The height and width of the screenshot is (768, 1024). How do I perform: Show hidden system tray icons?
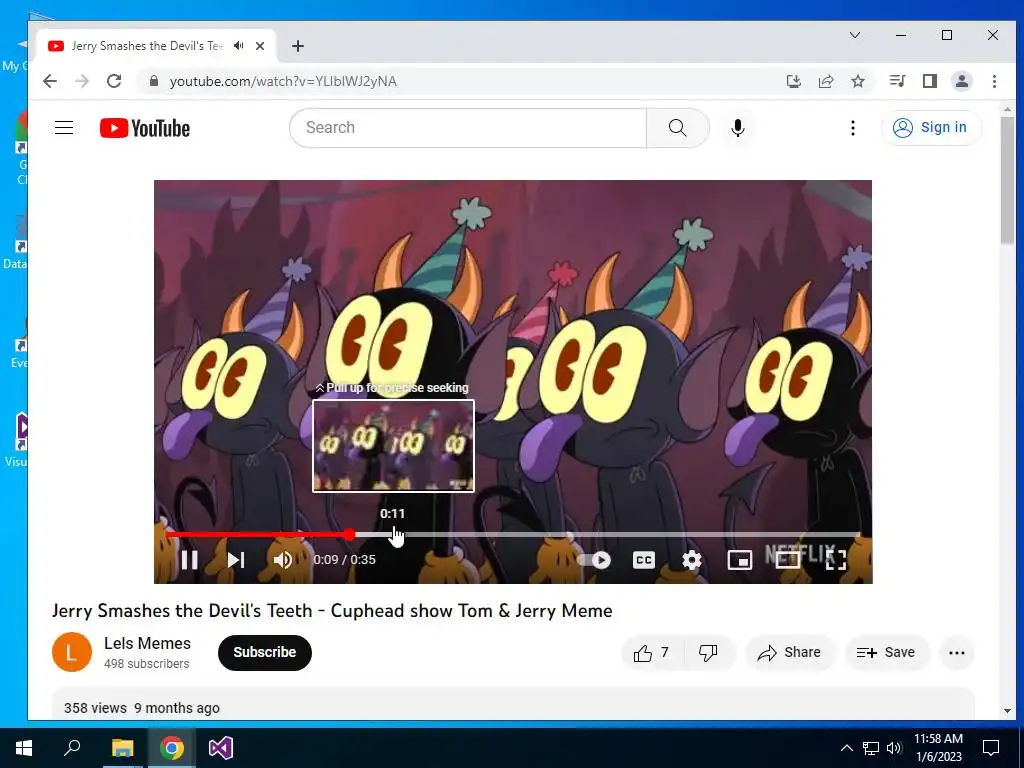(x=846, y=748)
